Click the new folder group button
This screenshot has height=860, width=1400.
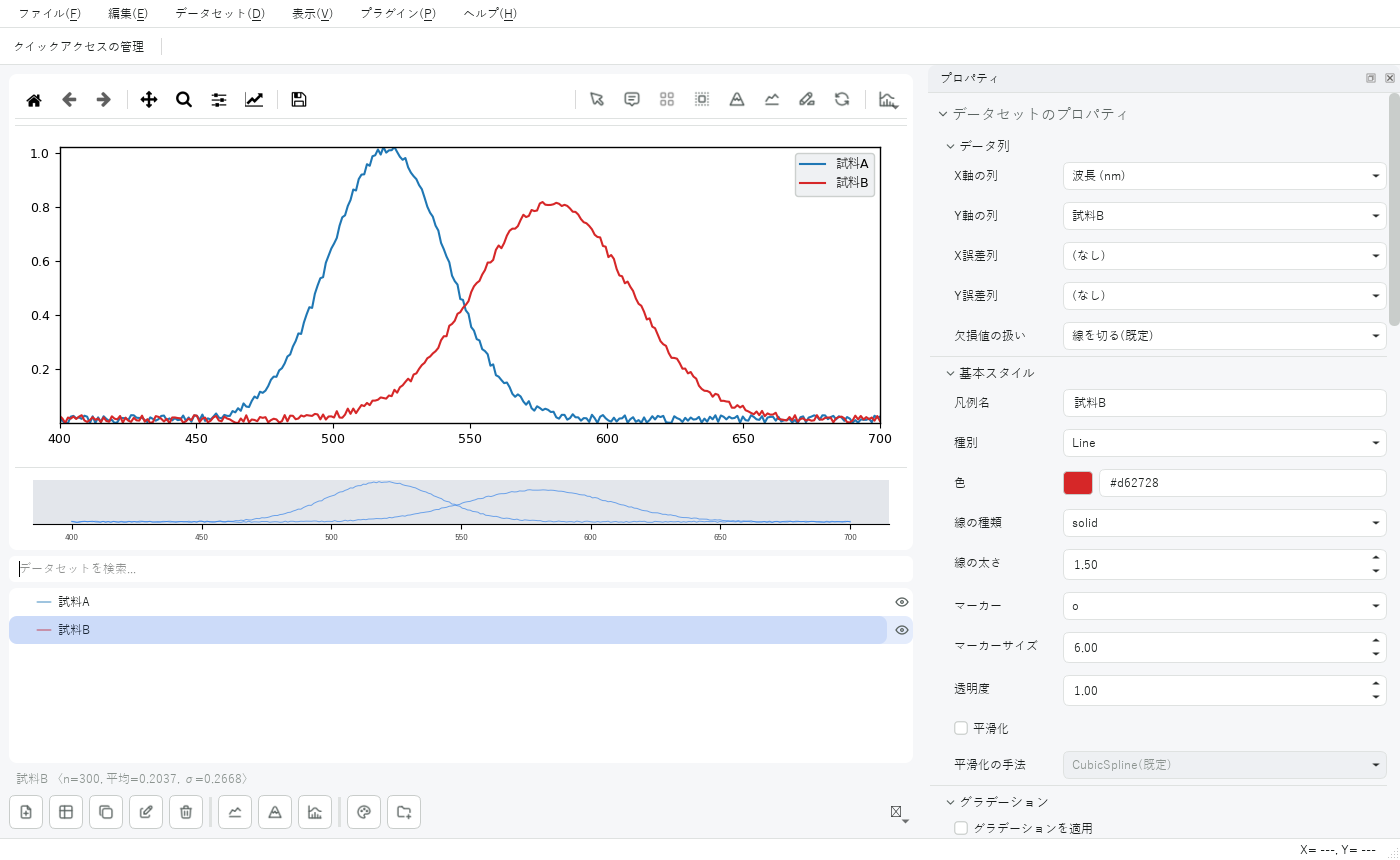click(404, 812)
